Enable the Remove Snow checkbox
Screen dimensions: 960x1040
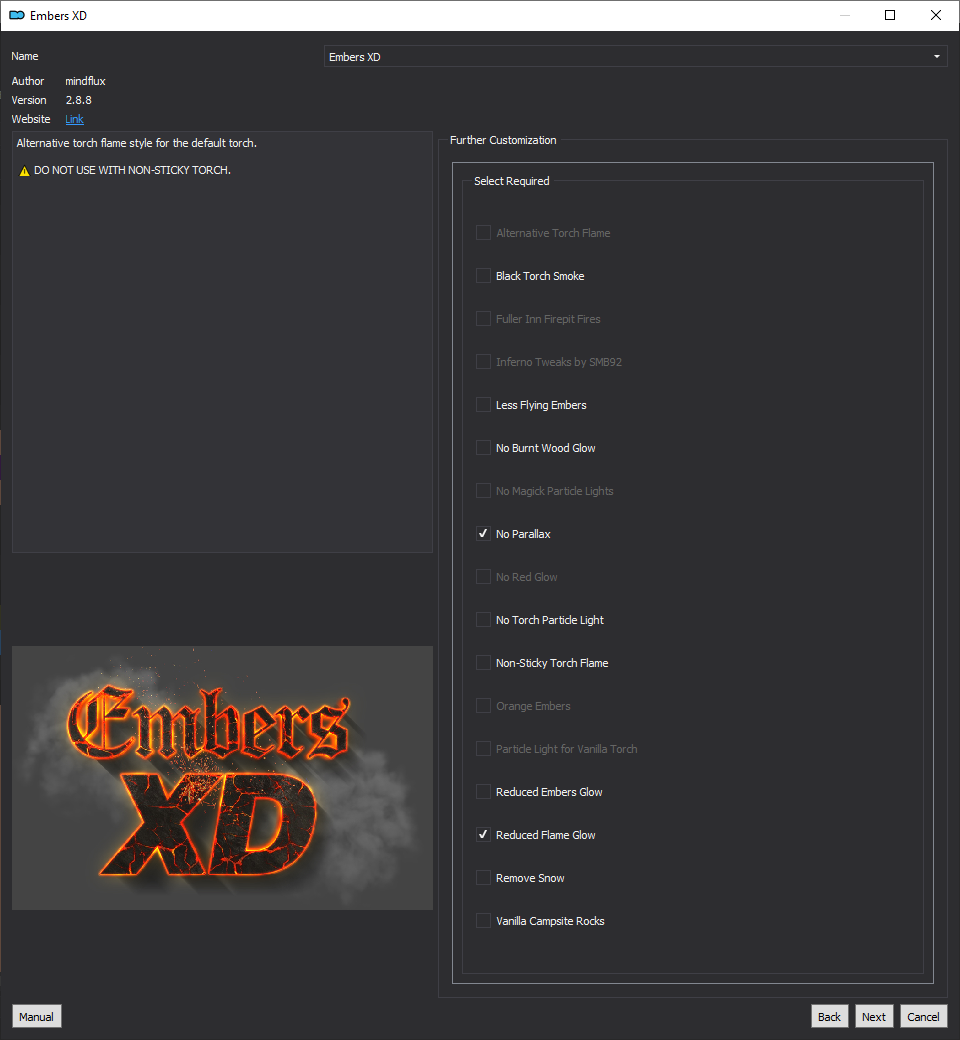pos(483,878)
